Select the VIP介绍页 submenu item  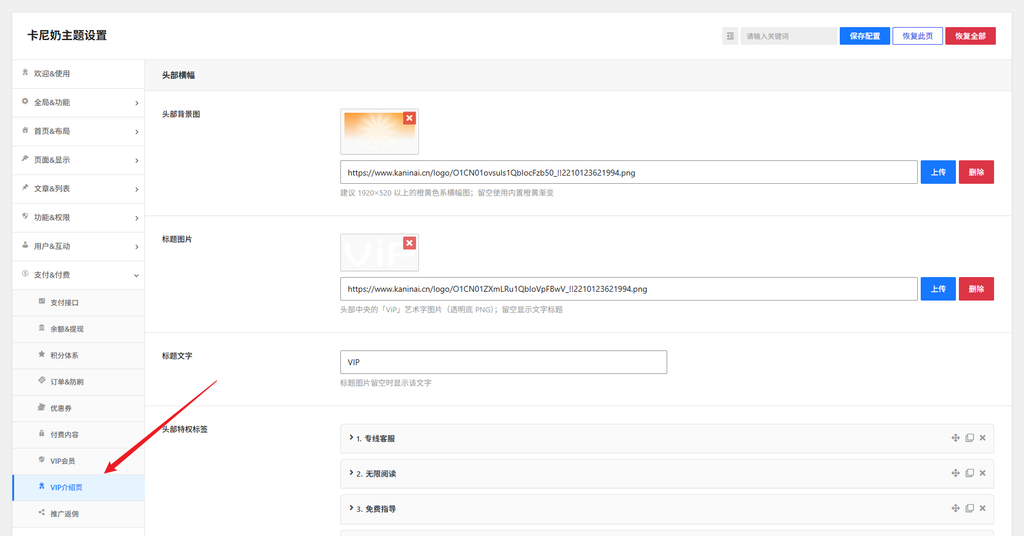(78, 488)
